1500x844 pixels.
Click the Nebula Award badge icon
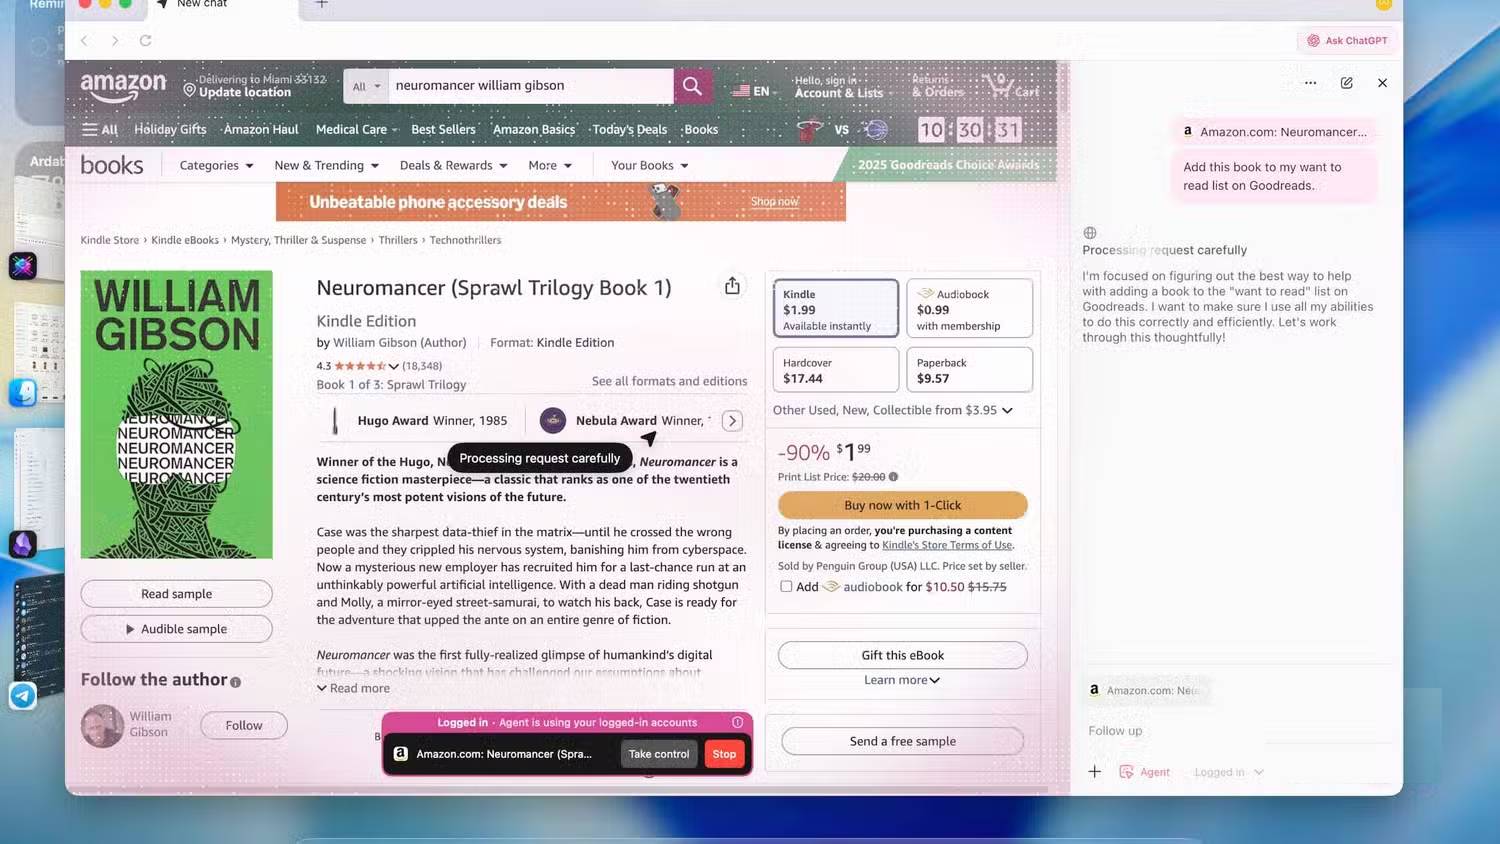coord(553,421)
